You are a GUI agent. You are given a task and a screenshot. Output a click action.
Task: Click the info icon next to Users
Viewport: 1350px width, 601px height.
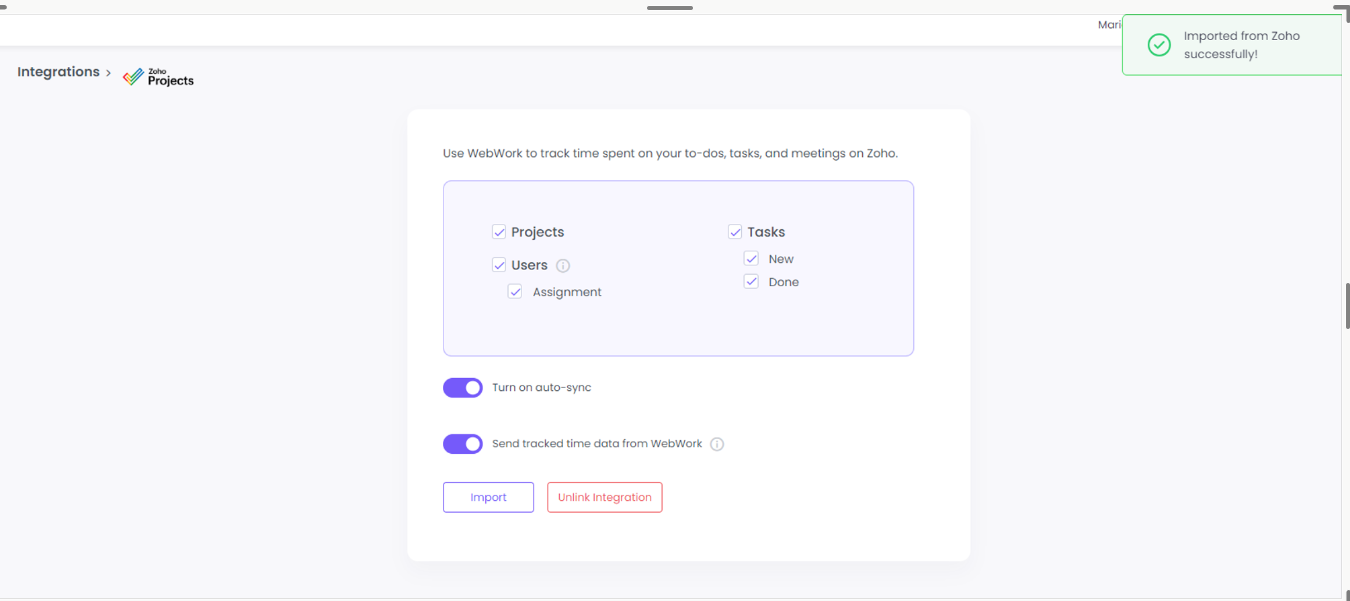point(563,265)
